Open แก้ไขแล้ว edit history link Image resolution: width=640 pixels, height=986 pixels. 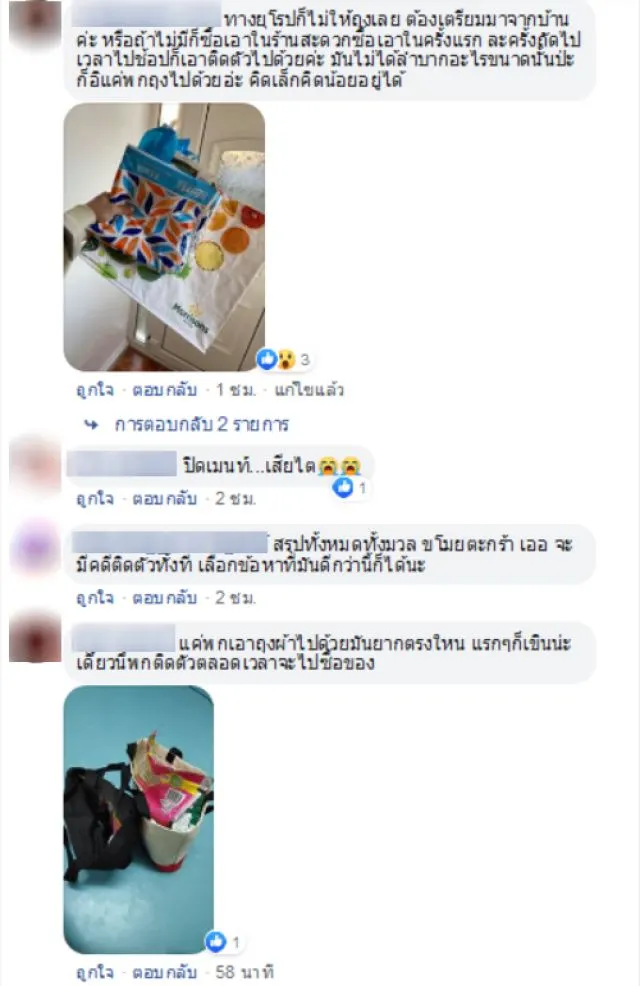[309, 390]
